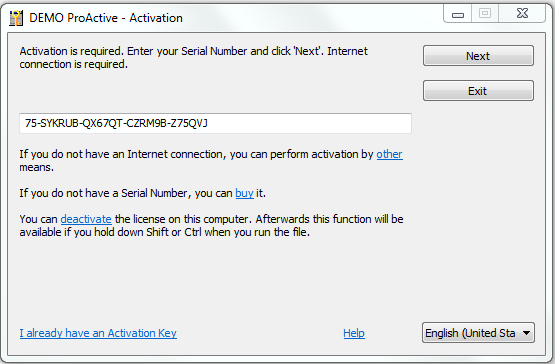Open the Help link
555x364 pixels.
tap(354, 333)
